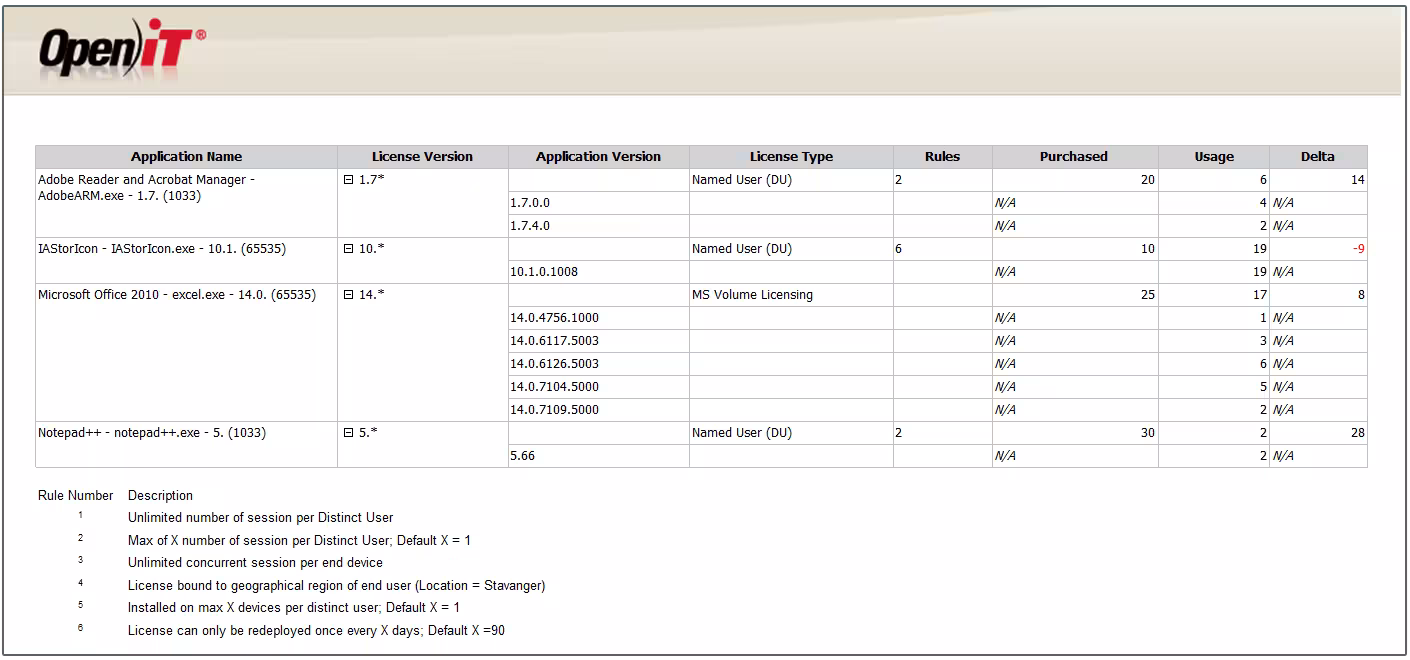Click Named User (DU) in Adobe row

pos(742,180)
